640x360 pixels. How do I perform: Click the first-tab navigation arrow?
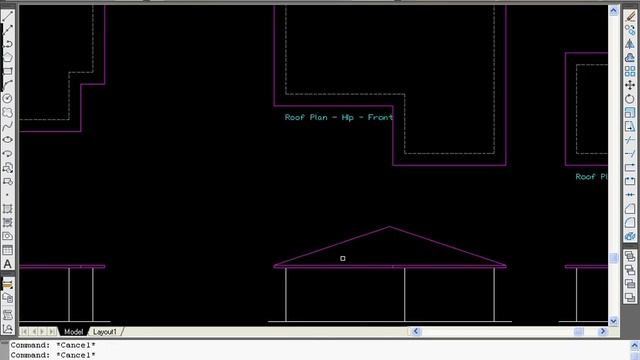click(24, 332)
